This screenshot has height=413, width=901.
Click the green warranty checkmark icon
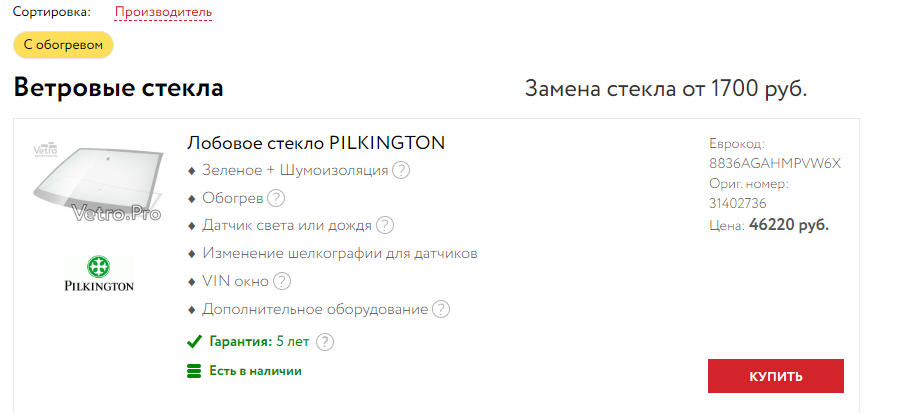(x=195, y=342)
